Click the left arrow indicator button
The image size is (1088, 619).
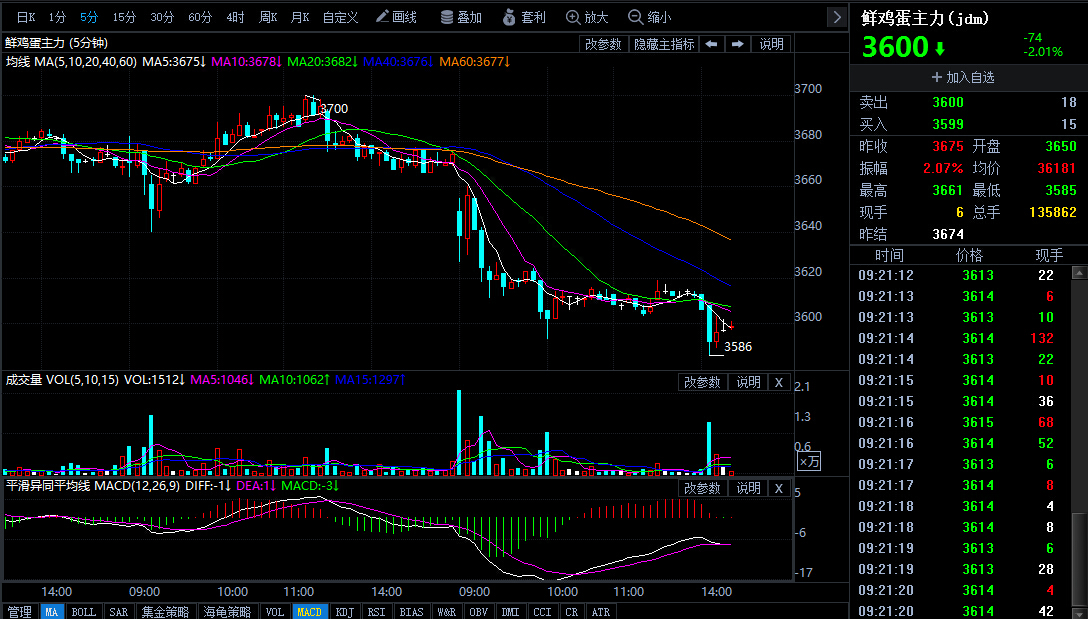point(711,44)
